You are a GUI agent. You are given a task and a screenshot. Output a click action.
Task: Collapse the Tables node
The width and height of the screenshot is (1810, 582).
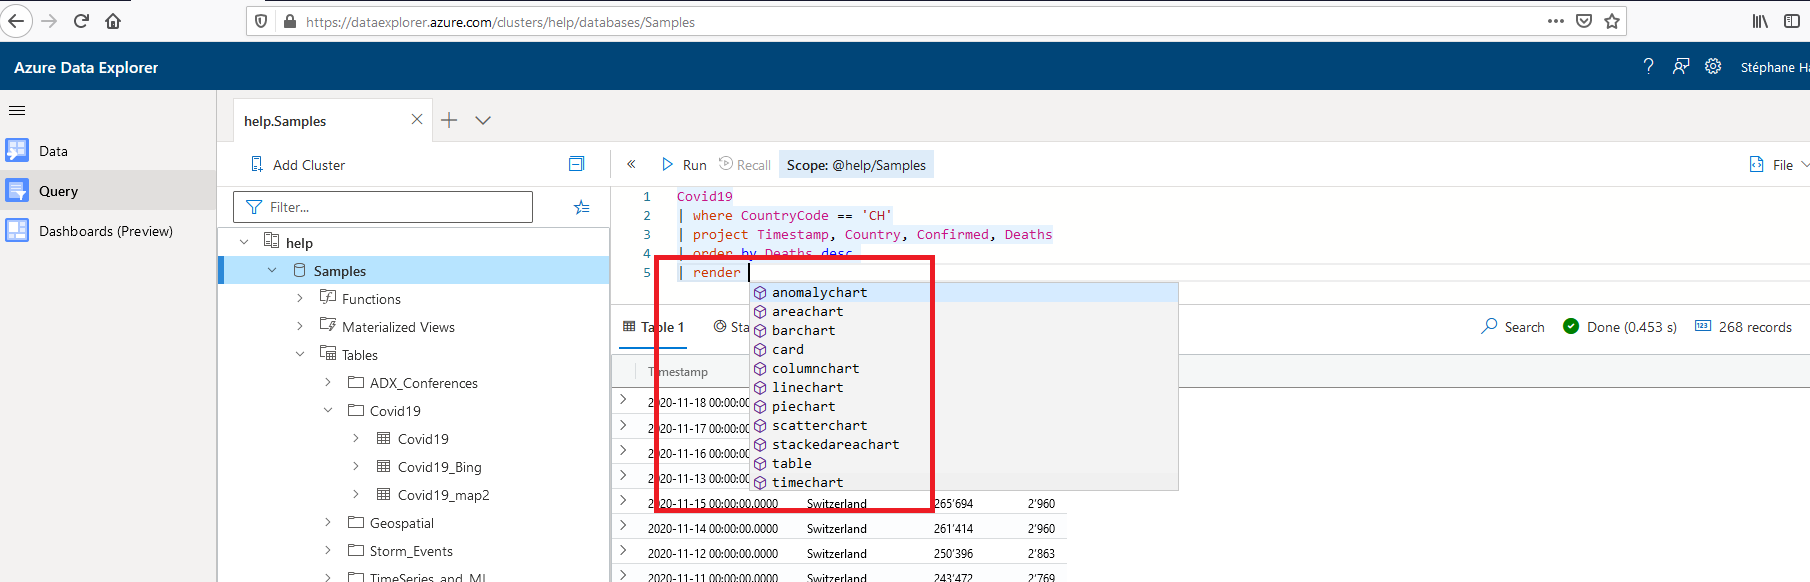point(300,354)
